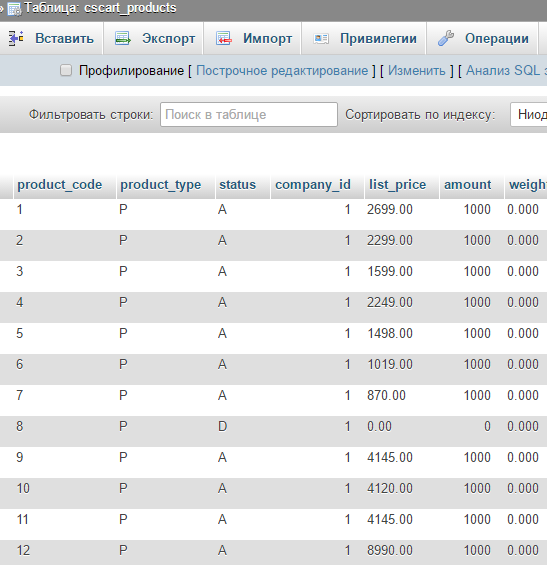
Task: Select list_price cell 1599.00
Action: 390,271
